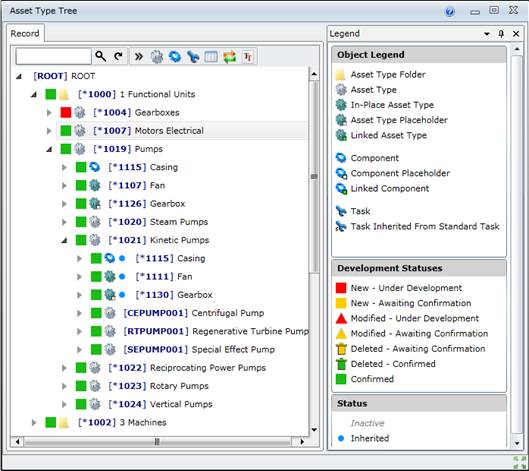Click the gear icon of Steam Pumps row
The width and height of the screenshot is (529, 471).
pyautogui.click(x=95, y=222)
